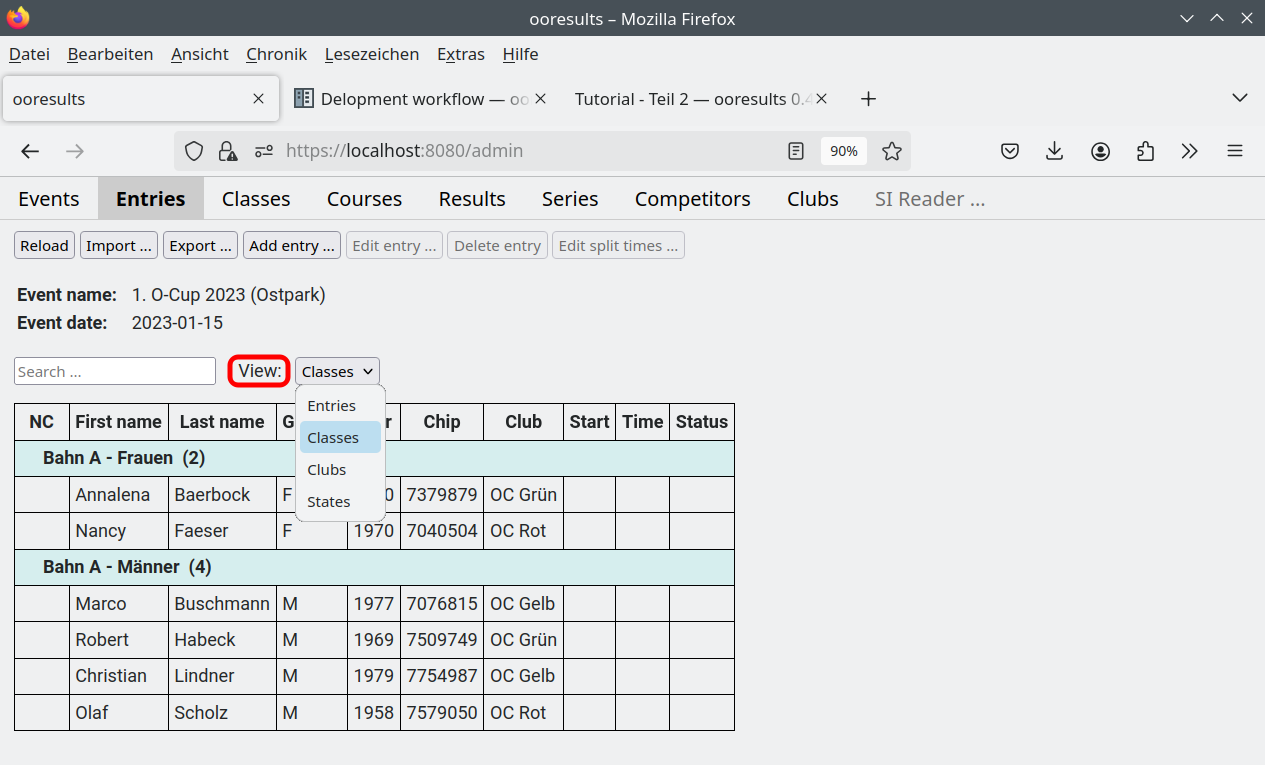The height and width of the screenshot is (765, 1265).
Task: Open the Results tab
Action: point(472,199)
